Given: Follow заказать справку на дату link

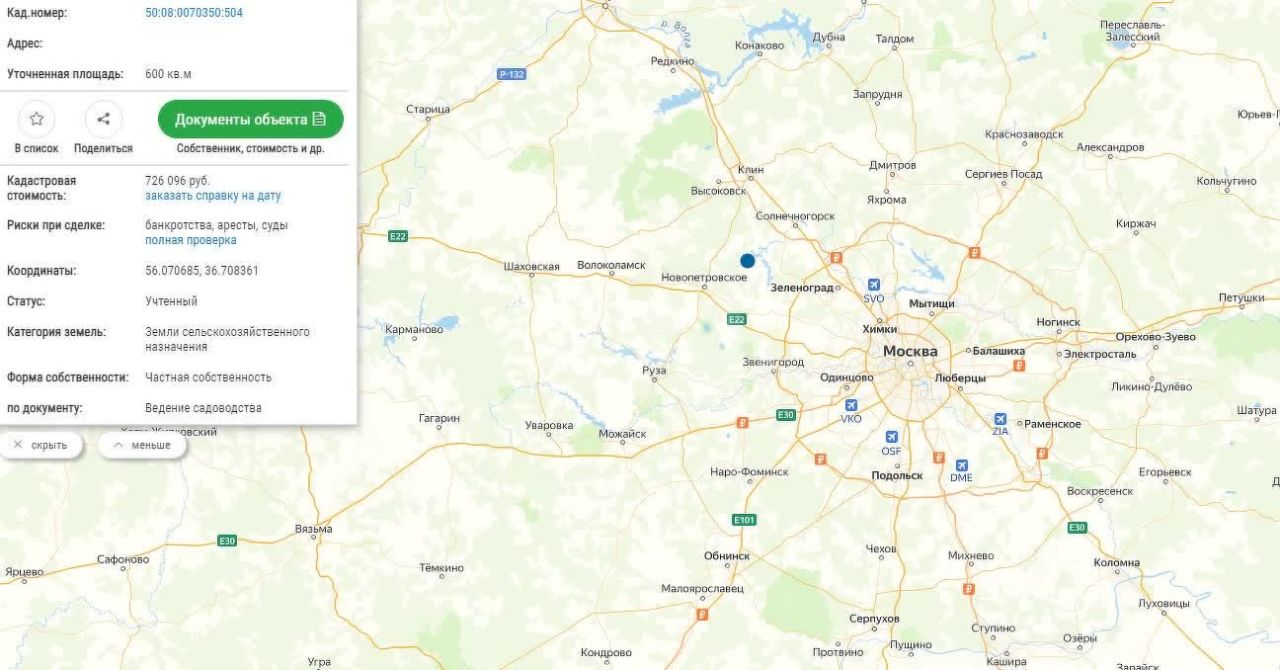Looking at the screenshot, I should [213, 196].
